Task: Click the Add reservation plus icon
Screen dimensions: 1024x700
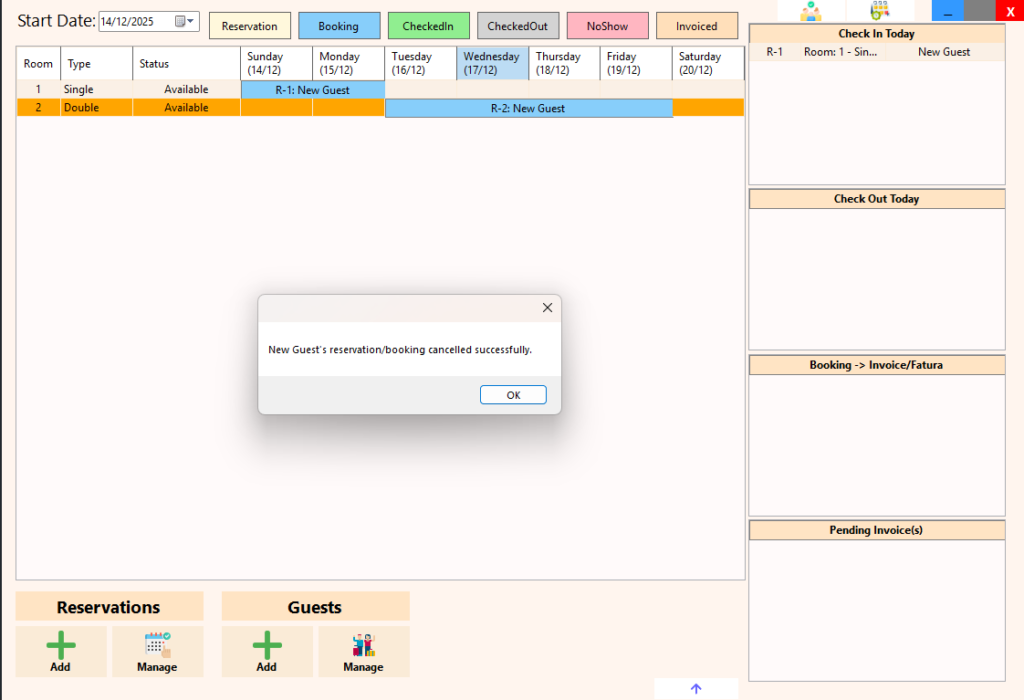Action: coord(60,645)
